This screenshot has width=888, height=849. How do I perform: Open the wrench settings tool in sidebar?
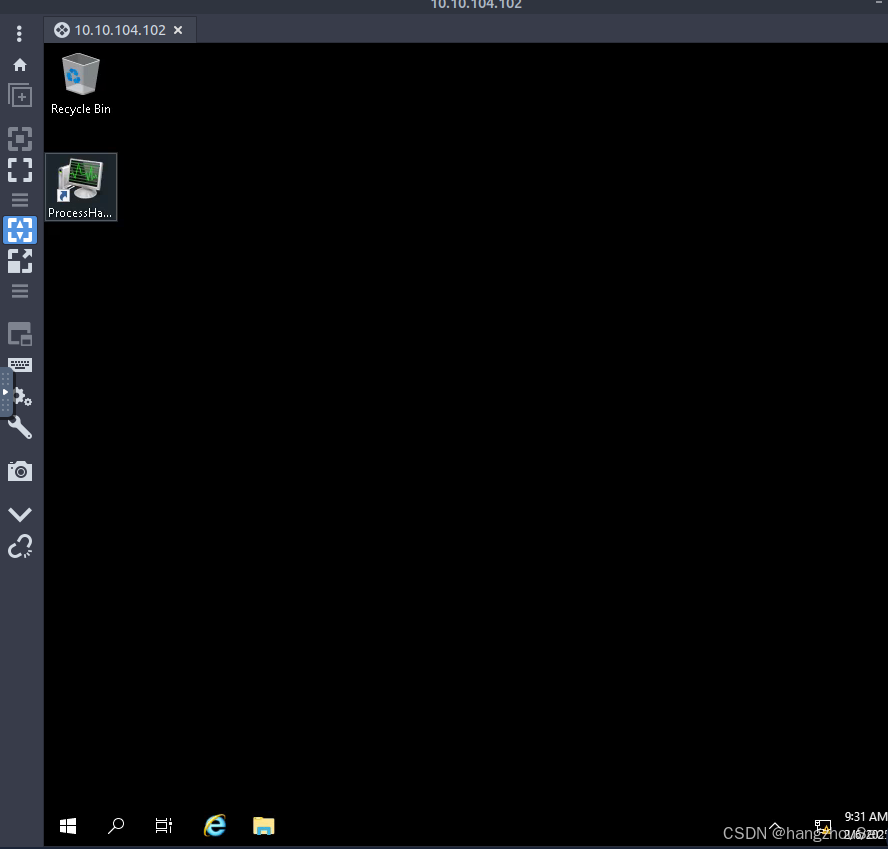point(20,428)
